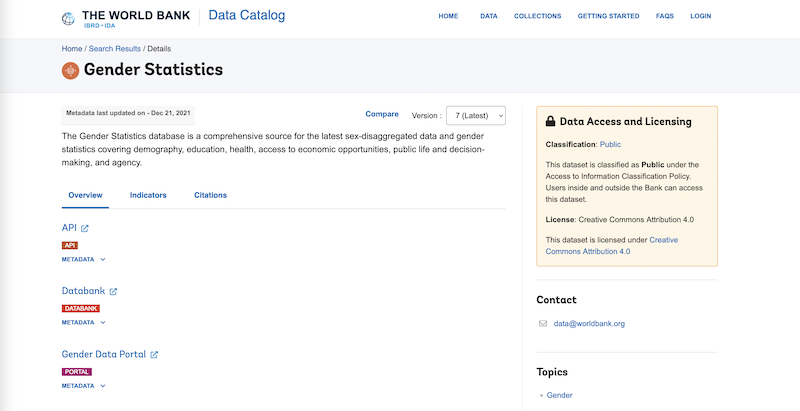800x411 pixels.
Task: Click the Gender topic link
Action: [560, 395]
